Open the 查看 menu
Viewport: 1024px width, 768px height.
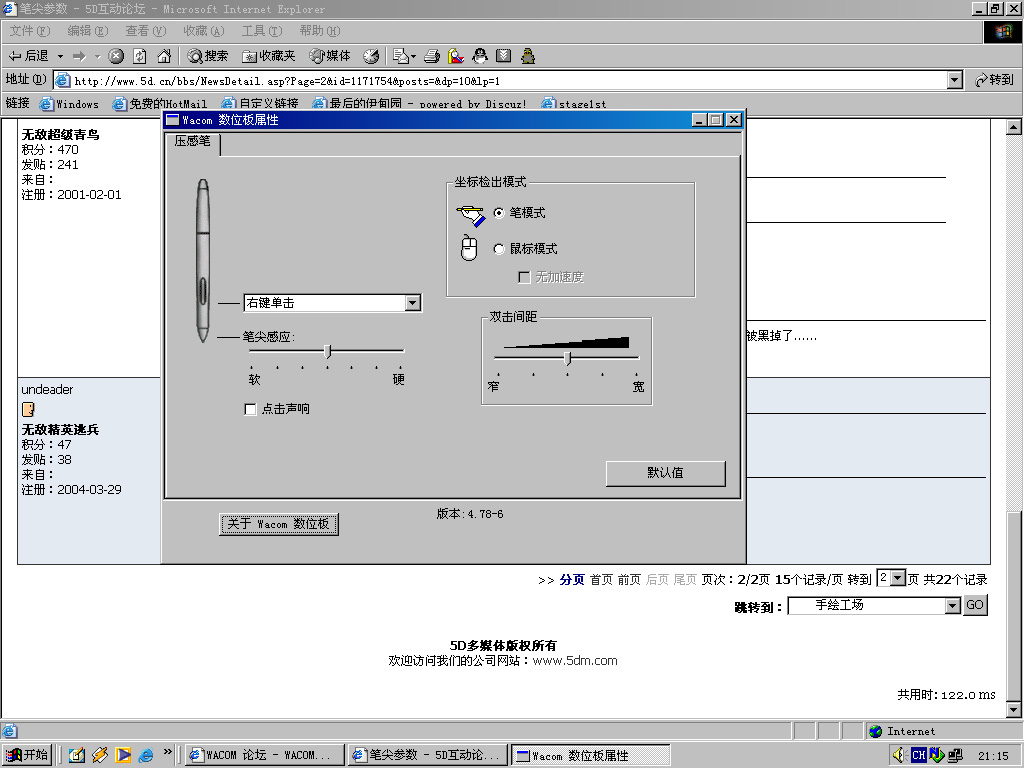[146, 31]
